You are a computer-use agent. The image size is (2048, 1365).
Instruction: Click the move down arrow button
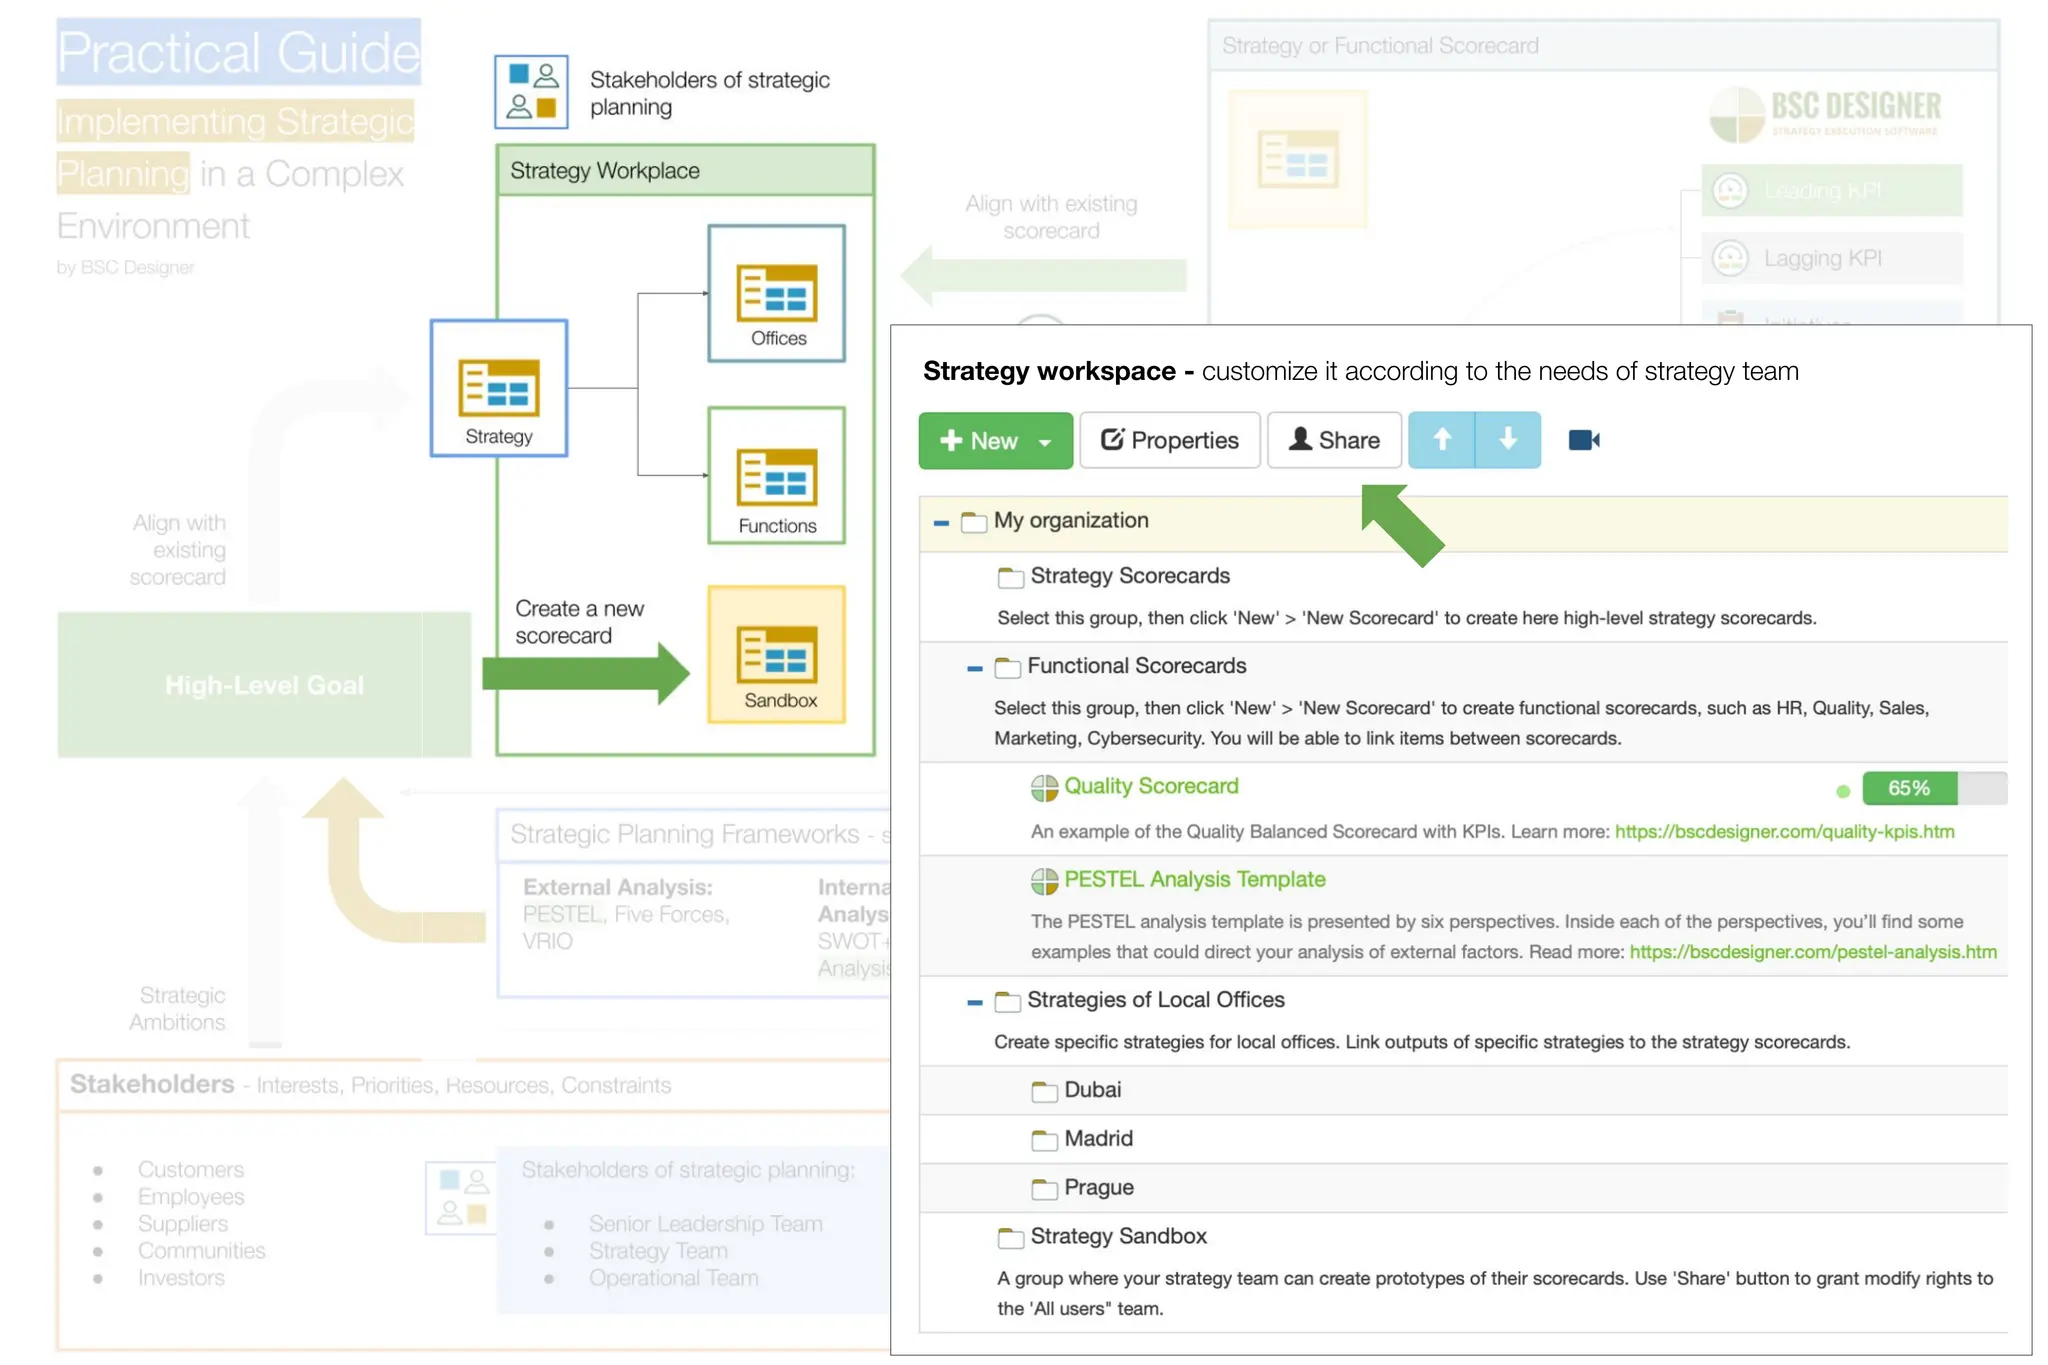(1508, 440)
